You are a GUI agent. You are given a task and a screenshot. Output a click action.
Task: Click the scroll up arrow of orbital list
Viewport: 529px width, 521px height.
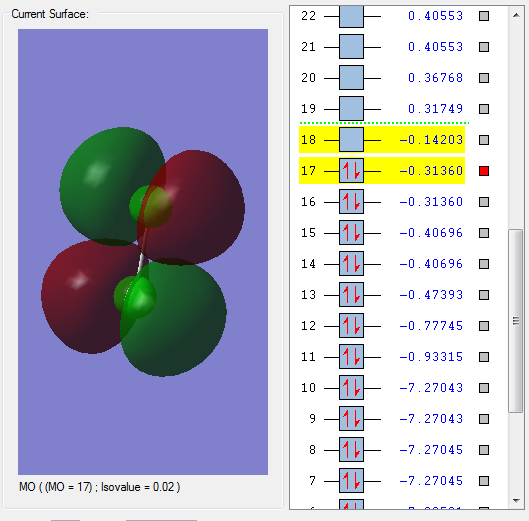click(516, 15)
